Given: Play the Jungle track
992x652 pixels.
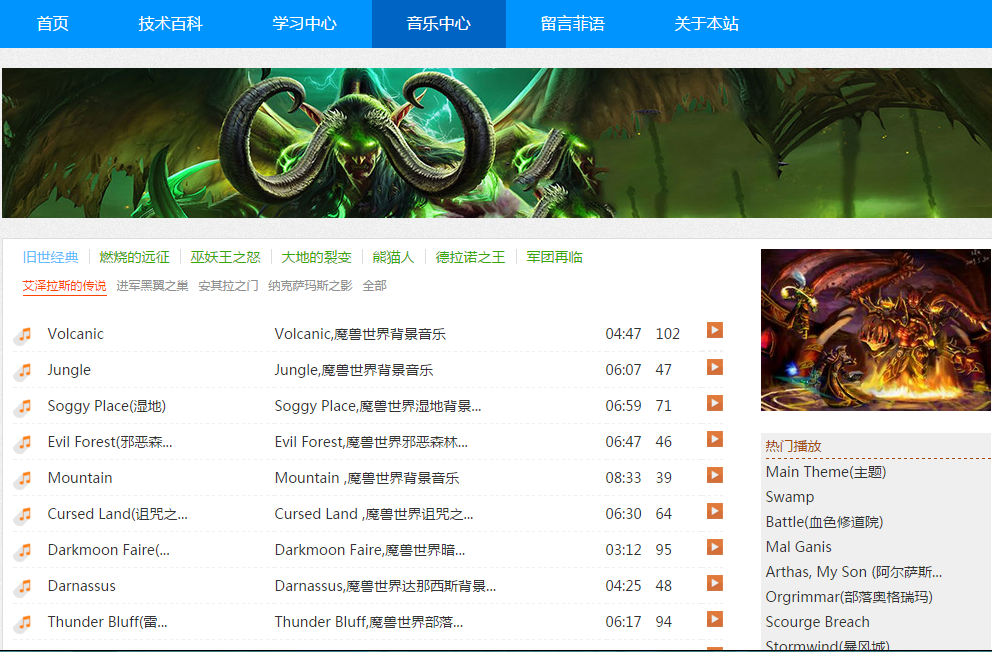Looking at the screenshot, I should (715, 367).
